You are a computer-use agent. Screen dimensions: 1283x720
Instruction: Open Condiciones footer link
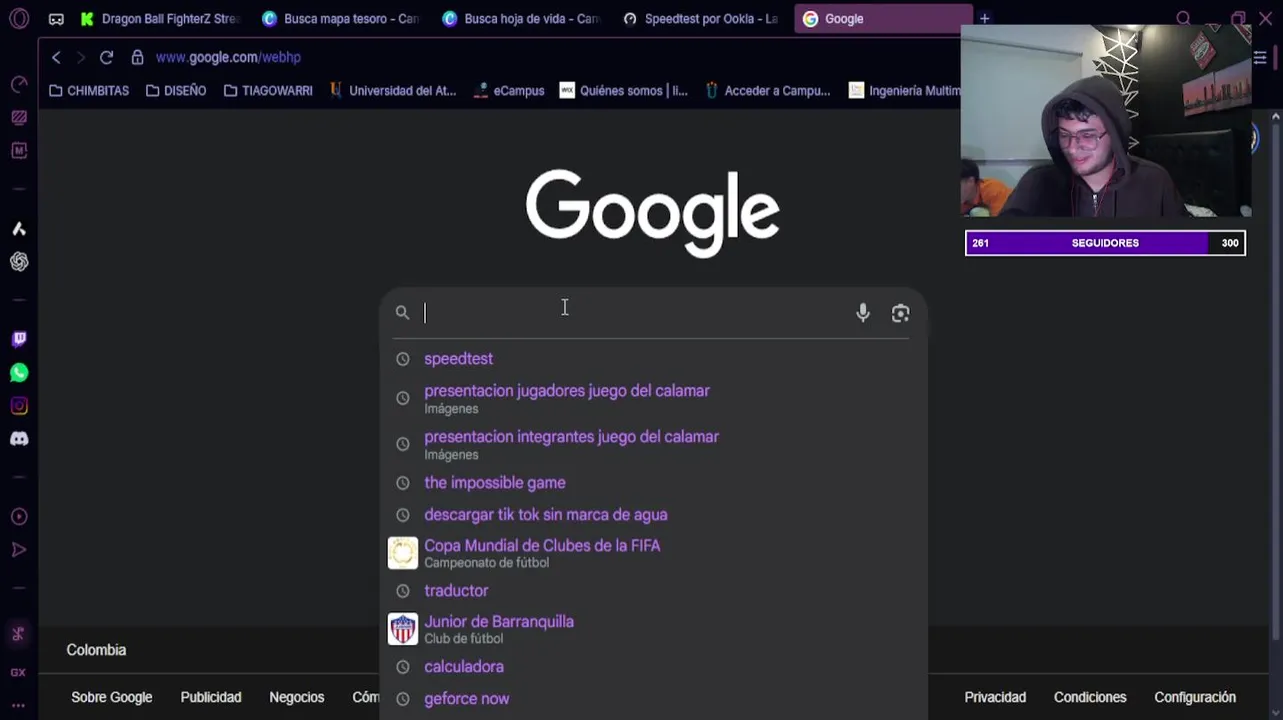coord(1090,698)
